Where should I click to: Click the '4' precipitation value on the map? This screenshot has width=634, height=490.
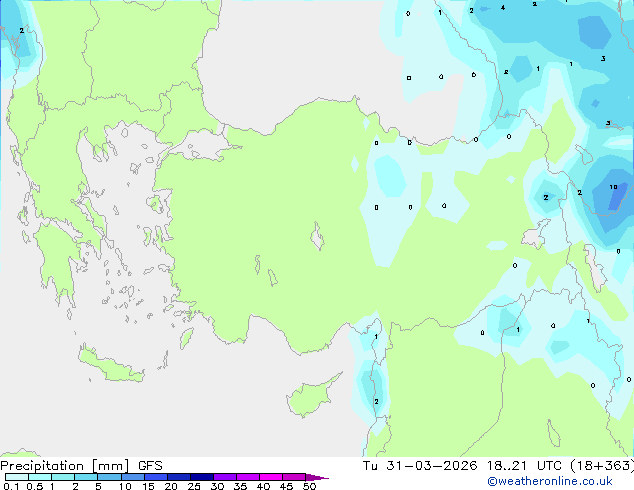pyautogui.click(x=503, y=8)
